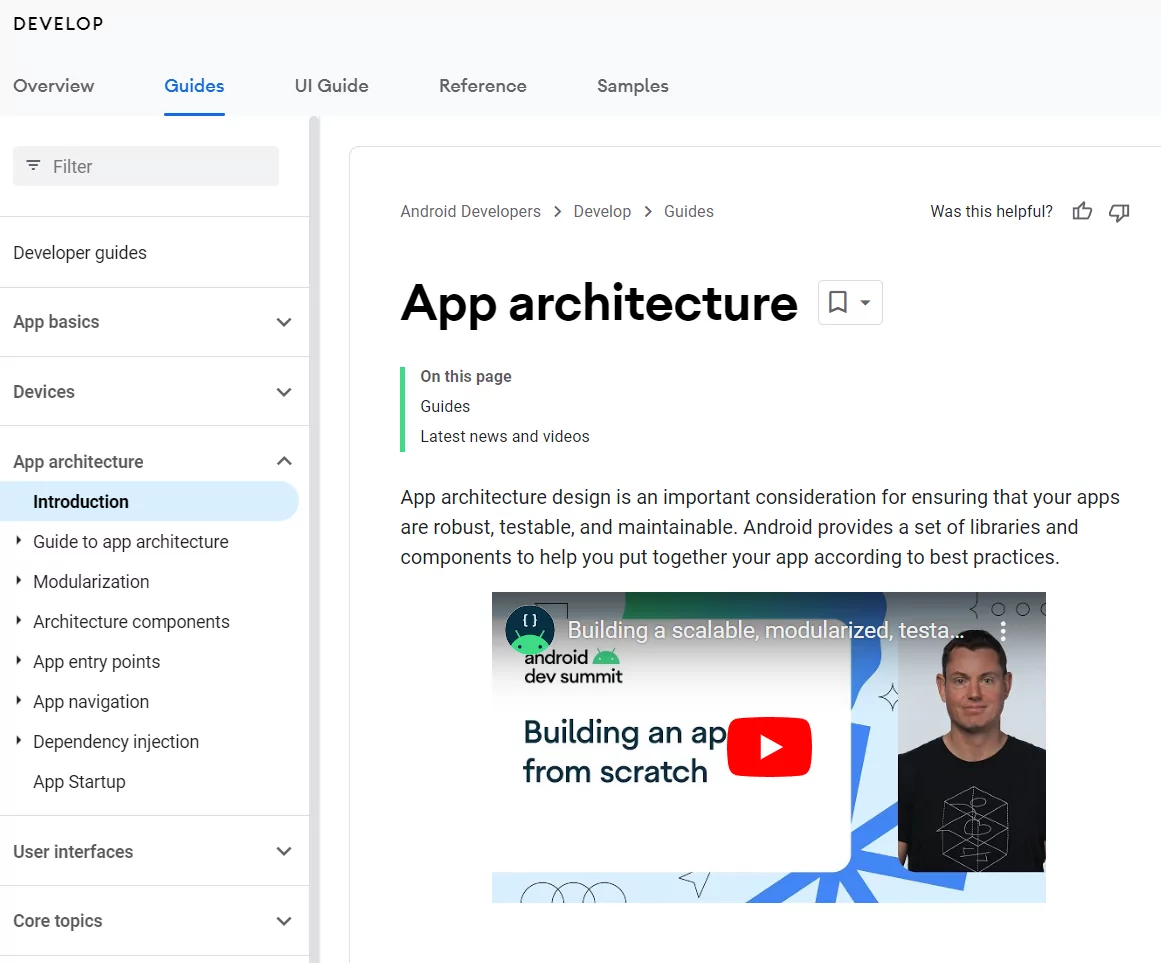Click Android Developers breadcrumb
Viewport: 1161px width, 963px height.
pyautogui.click(x=470, y=212)
